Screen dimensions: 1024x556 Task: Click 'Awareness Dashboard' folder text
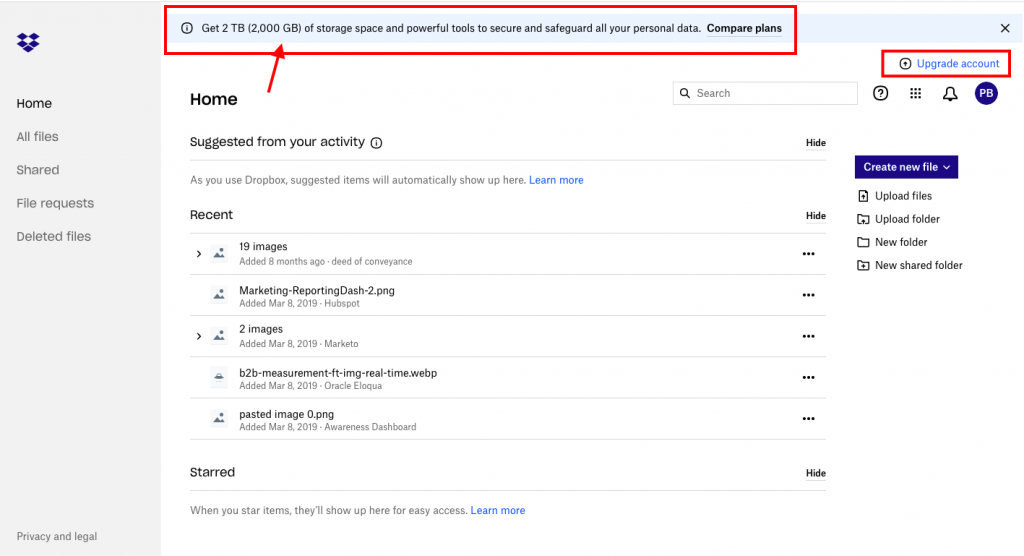[x=370, y=427]
